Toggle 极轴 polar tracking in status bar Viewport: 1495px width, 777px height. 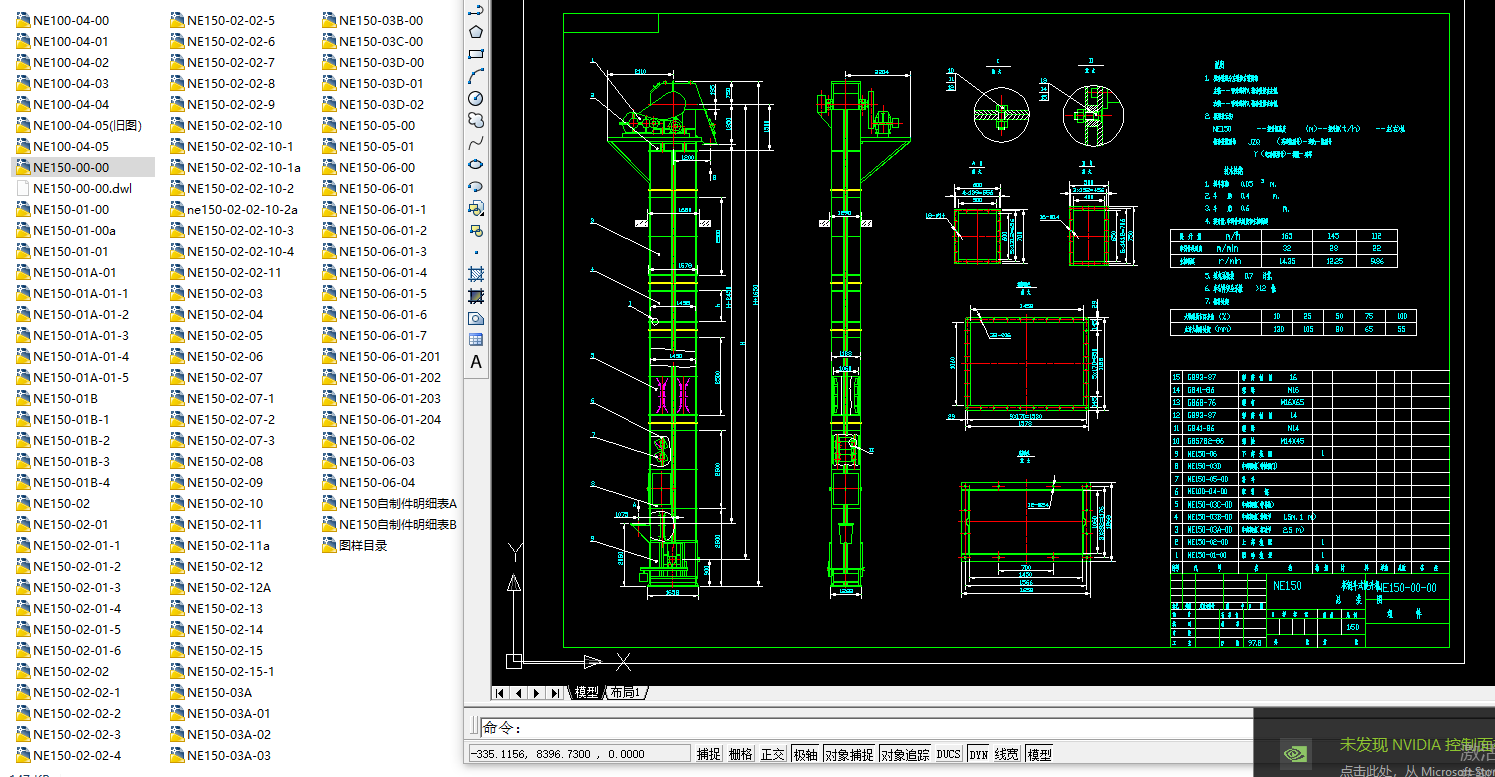(x=805, y=754)
